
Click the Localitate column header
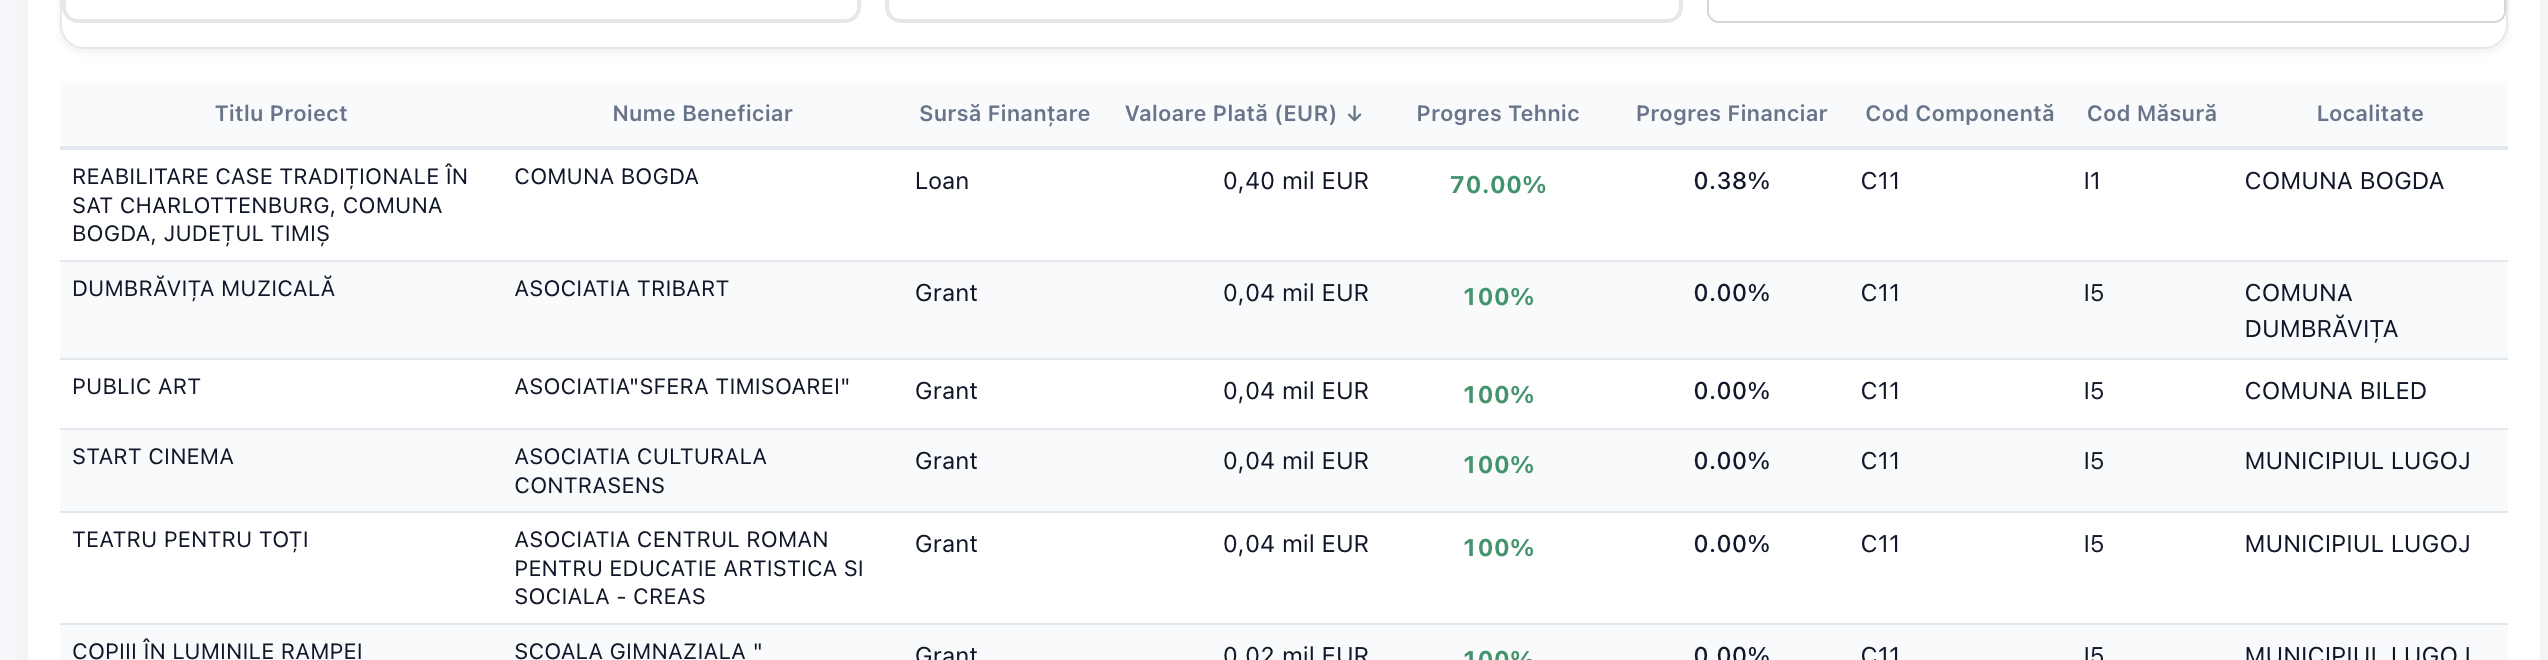(2370, 114)
